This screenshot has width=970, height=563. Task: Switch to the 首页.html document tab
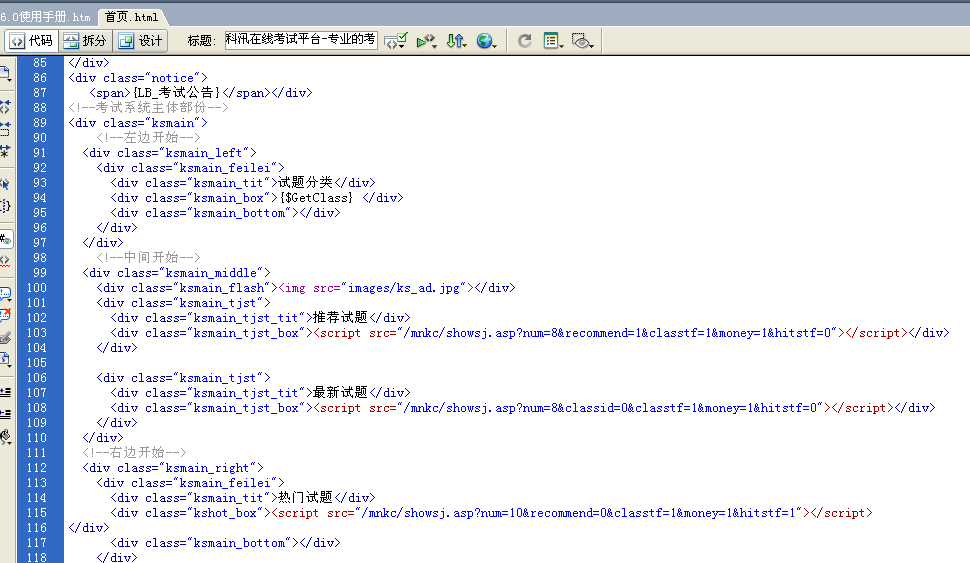tap(131, 17)
